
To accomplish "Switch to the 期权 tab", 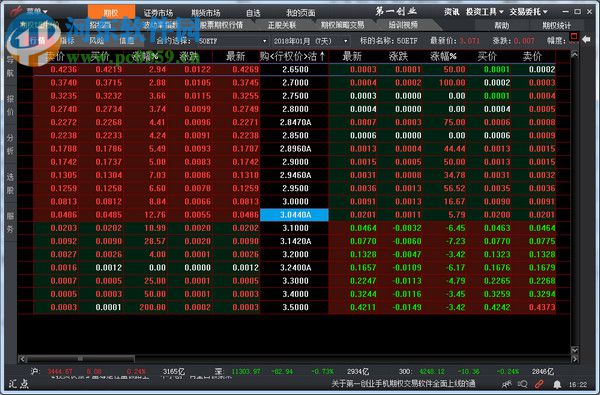I will tap(111, 13).
